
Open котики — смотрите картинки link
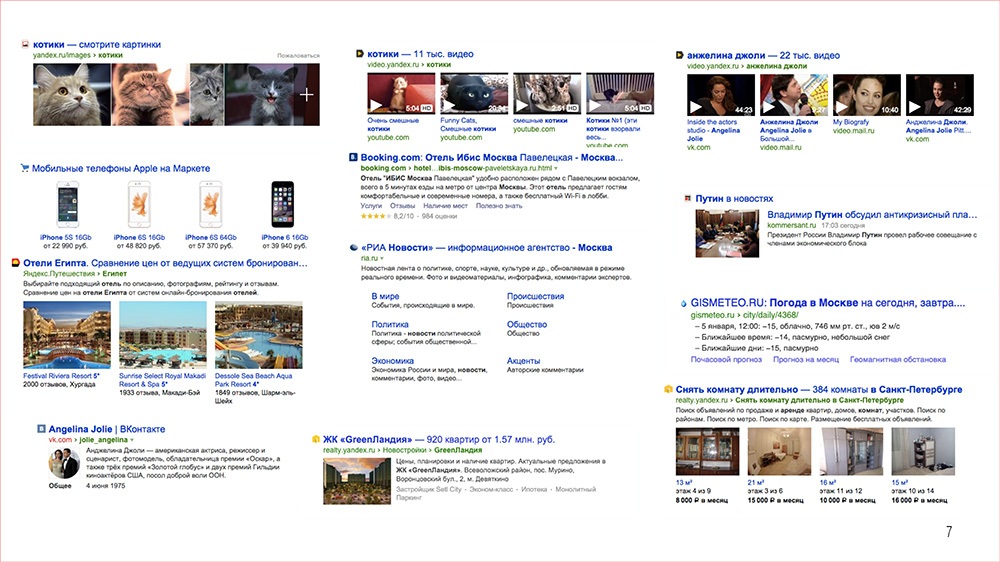click(x=97, y=45)
